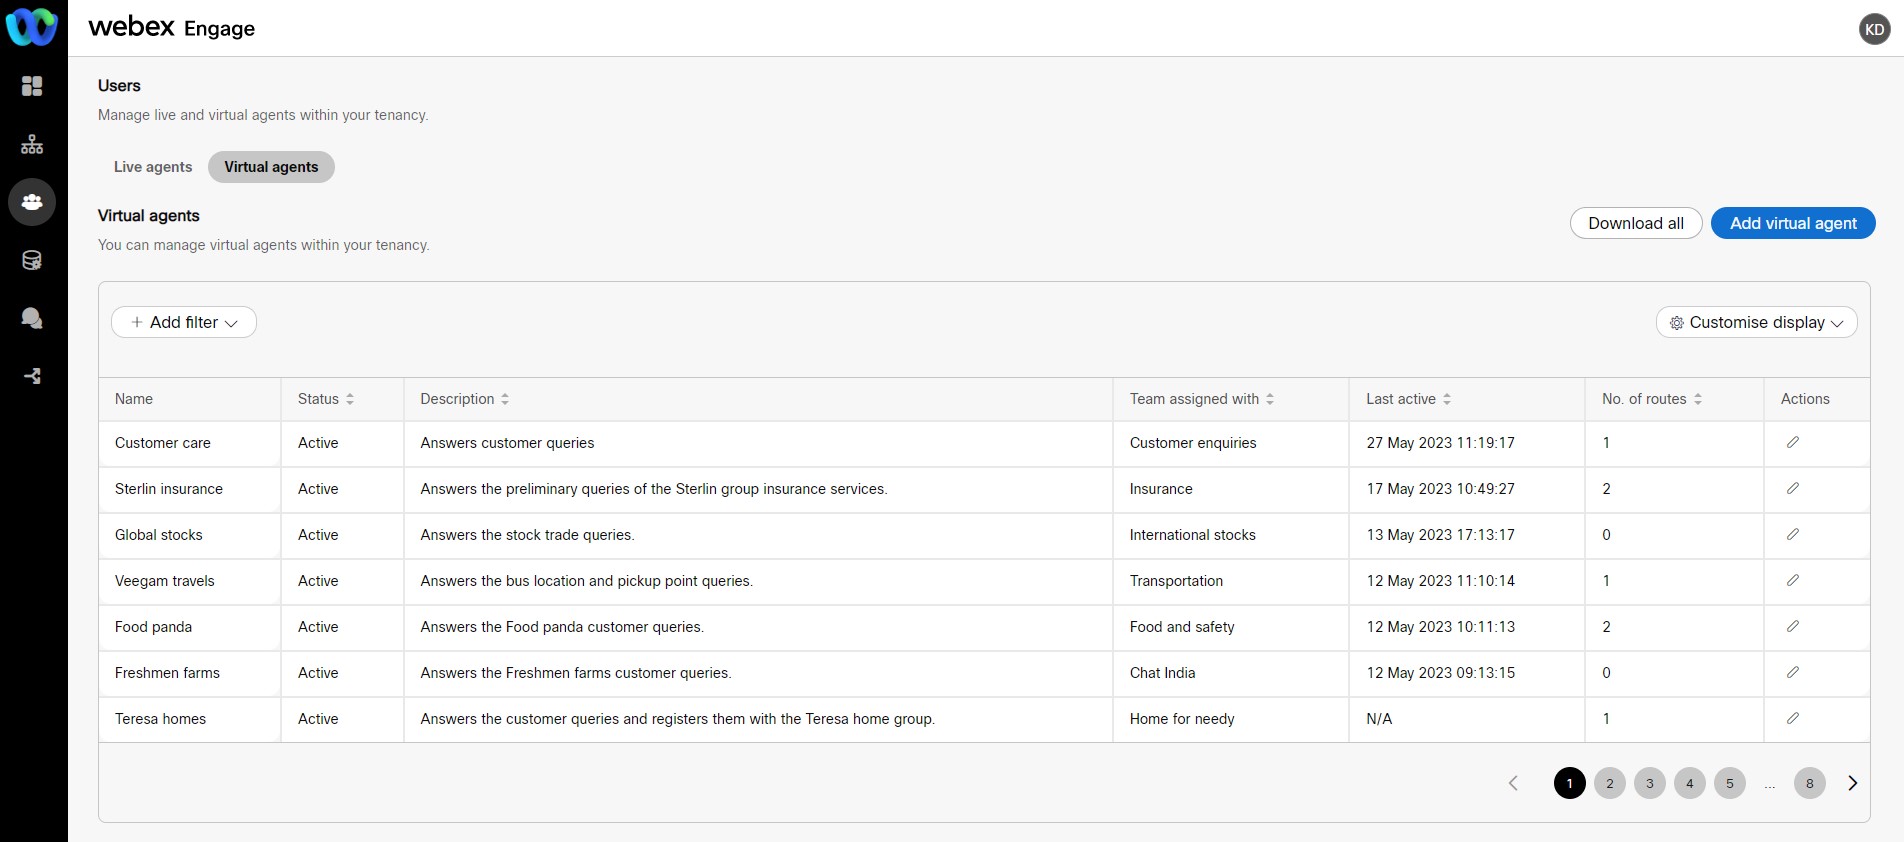Click the Webex logo icon
The width and height of the screenshot is (1904, 842).
pyautogui.click(x=32, y=27)
